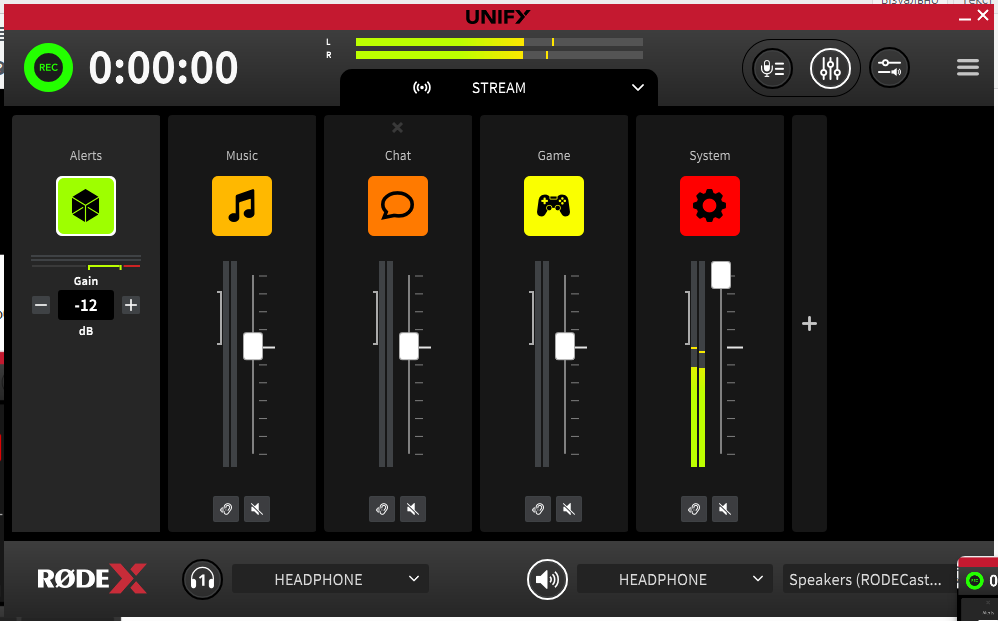Screen dimensions: 998x621
Task: Toggle mute on the System channel
Action: coord(725,510)
